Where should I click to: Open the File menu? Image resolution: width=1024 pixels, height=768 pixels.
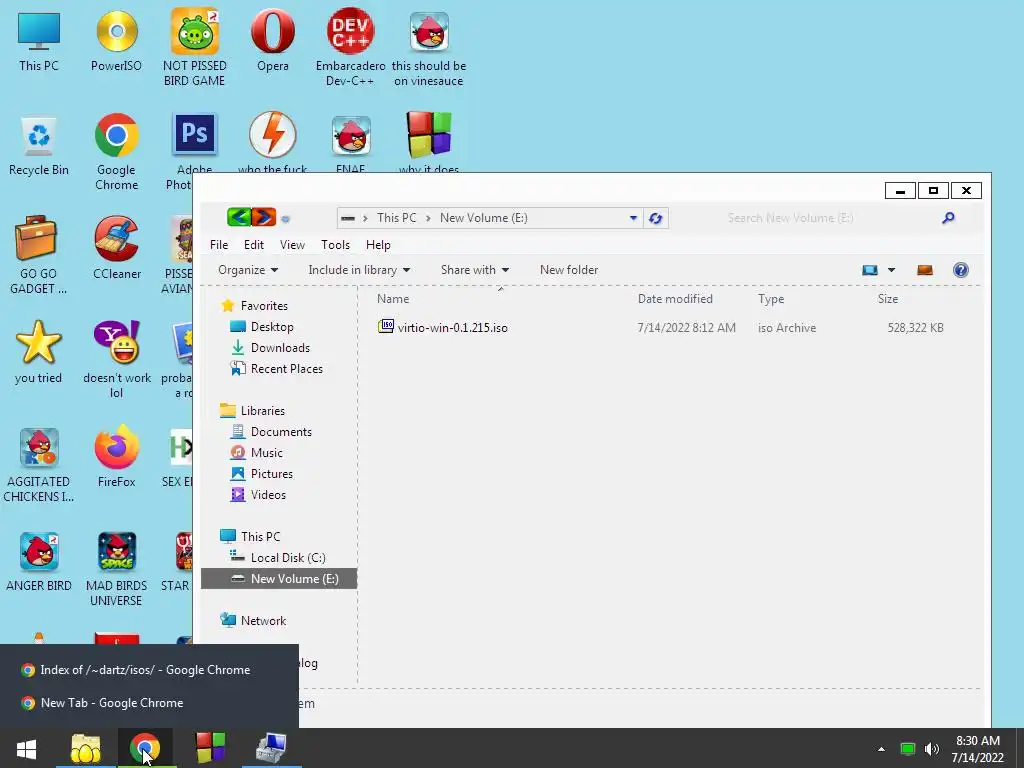219,245
